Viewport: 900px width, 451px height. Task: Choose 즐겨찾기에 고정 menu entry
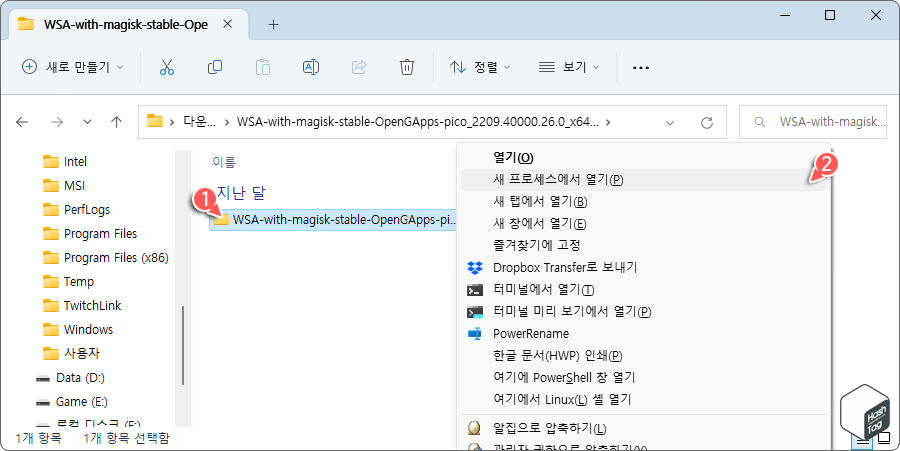click(x=643, y=246)
